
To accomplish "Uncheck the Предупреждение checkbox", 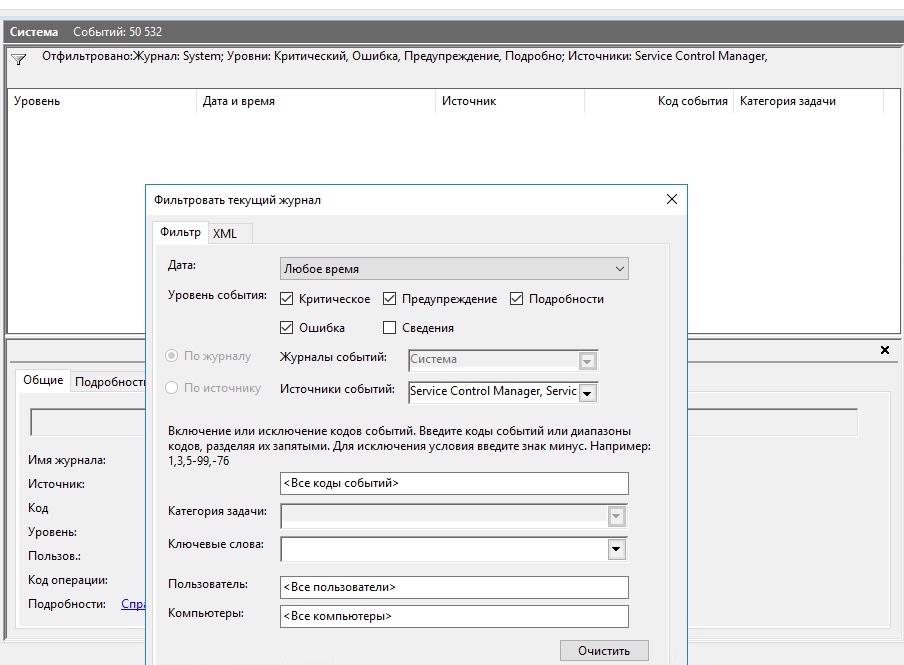I will point(390,299).
